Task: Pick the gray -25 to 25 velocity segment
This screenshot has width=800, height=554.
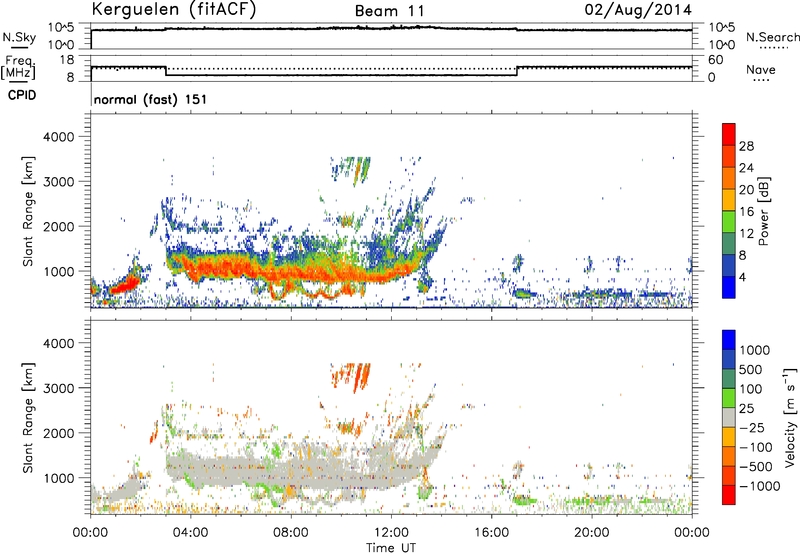Action: tap(729, 417)
